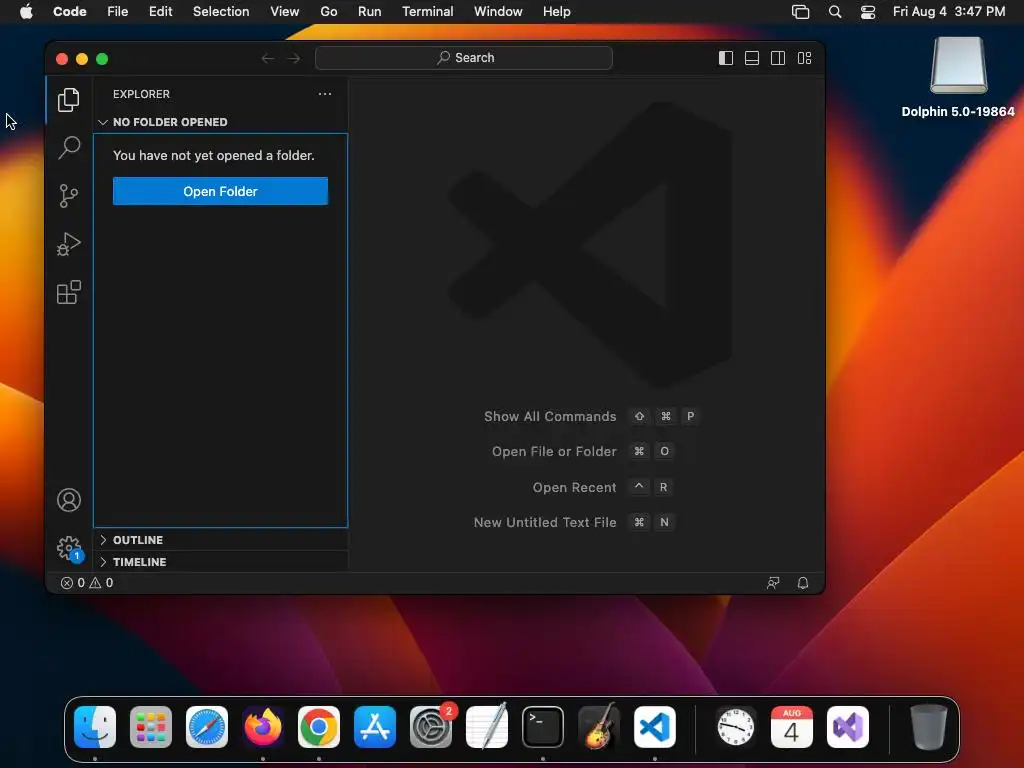
Task: Open the Run menu
Action: point(370,12)
